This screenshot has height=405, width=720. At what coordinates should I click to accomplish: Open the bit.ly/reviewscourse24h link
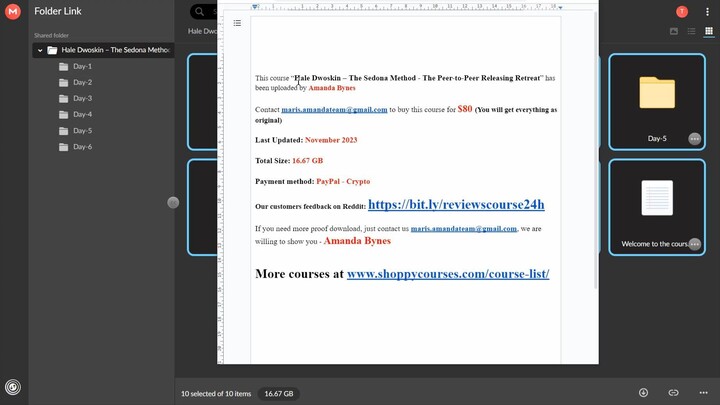[456, 205]
